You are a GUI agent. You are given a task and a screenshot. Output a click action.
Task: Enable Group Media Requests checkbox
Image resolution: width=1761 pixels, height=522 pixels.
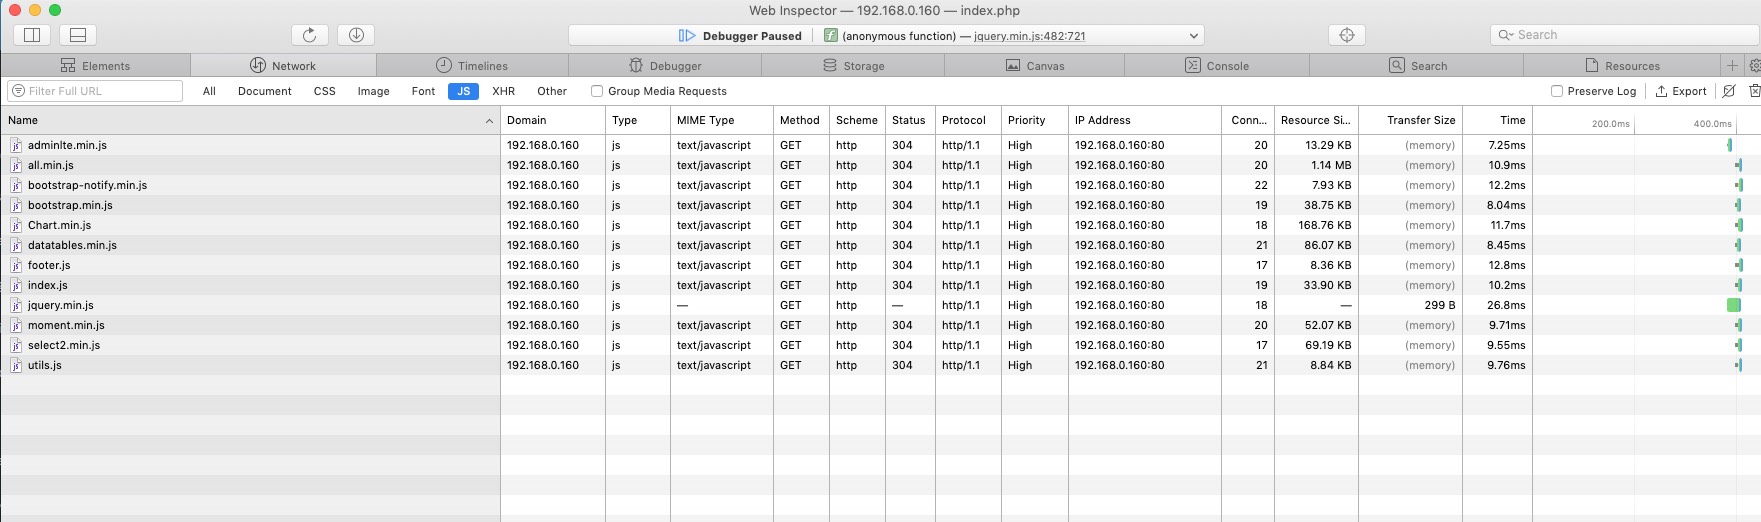pyautogui.click(x=597, y=91)
